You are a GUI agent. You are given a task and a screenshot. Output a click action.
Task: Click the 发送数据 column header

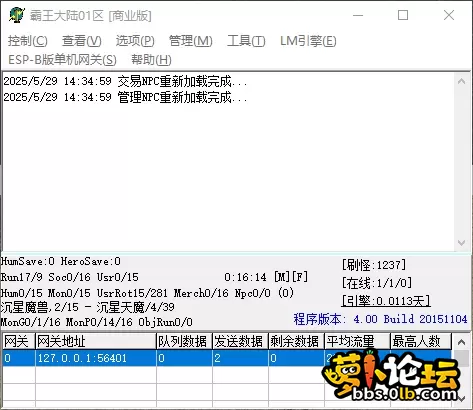240,341
